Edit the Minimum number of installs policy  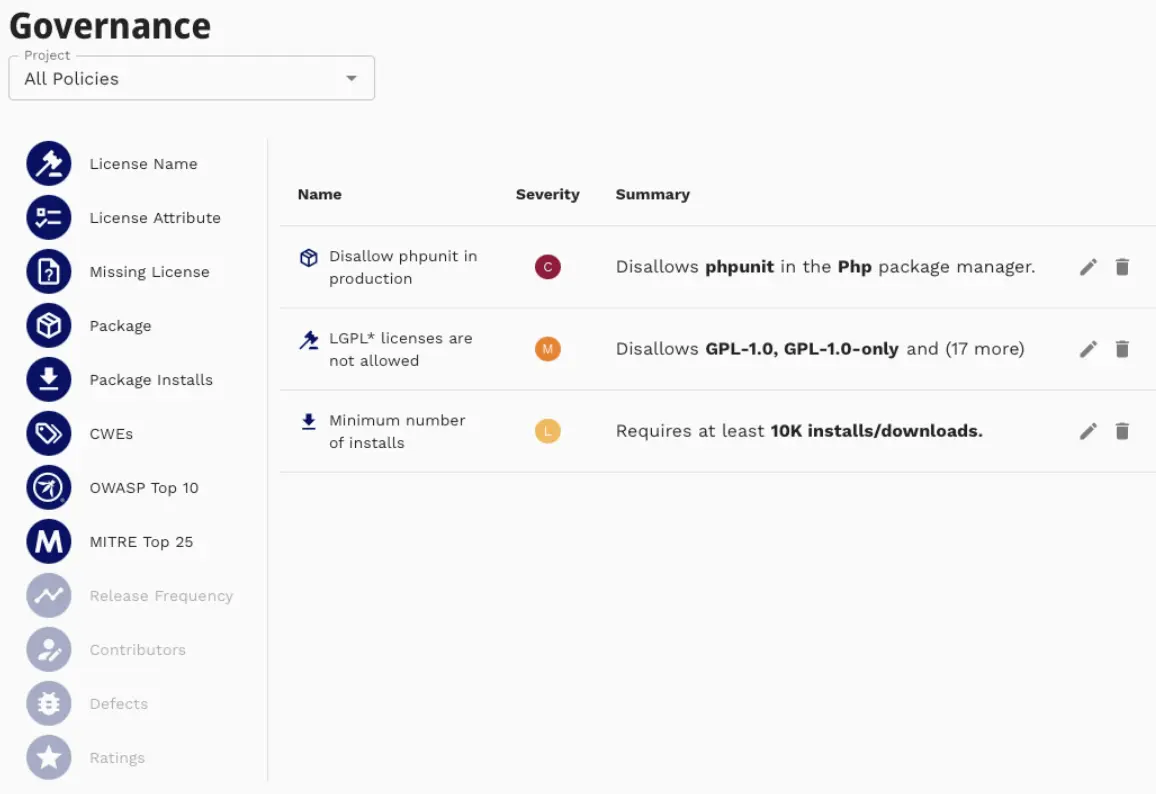(x=1088, y=431)
